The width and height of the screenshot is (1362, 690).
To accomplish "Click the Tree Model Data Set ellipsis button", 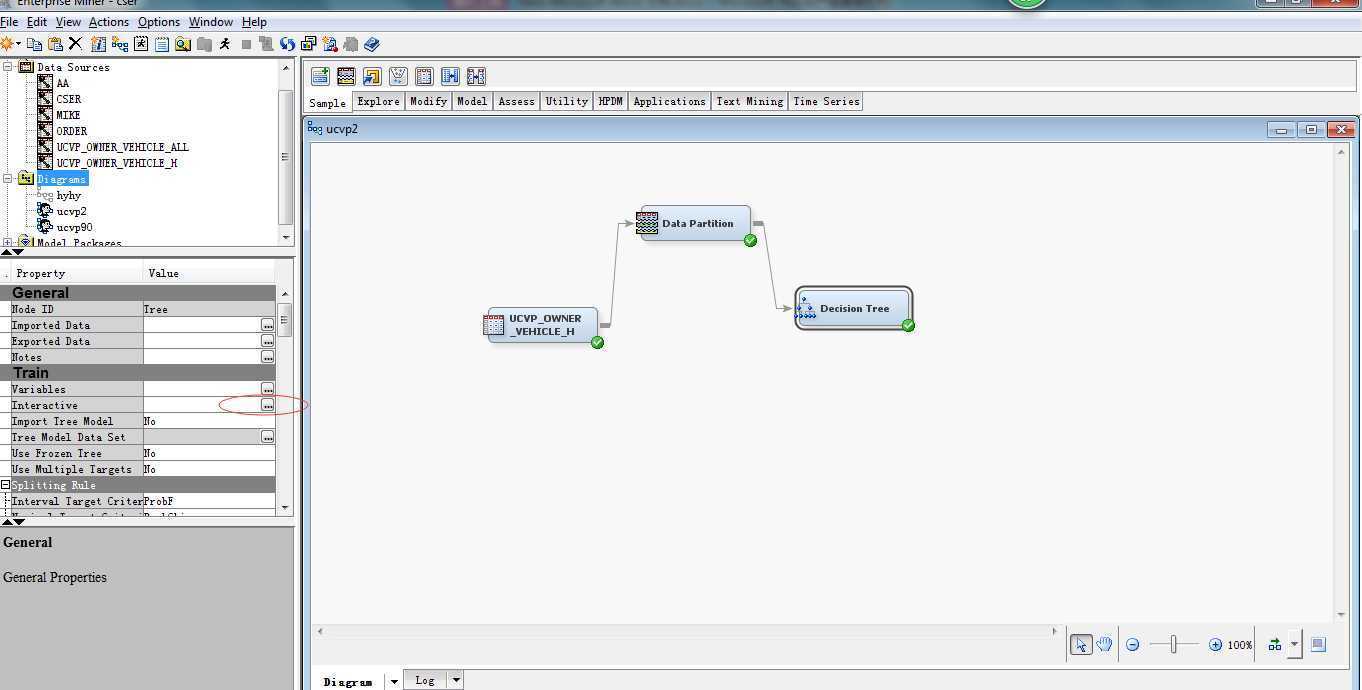I will click(x=268, y=437).
